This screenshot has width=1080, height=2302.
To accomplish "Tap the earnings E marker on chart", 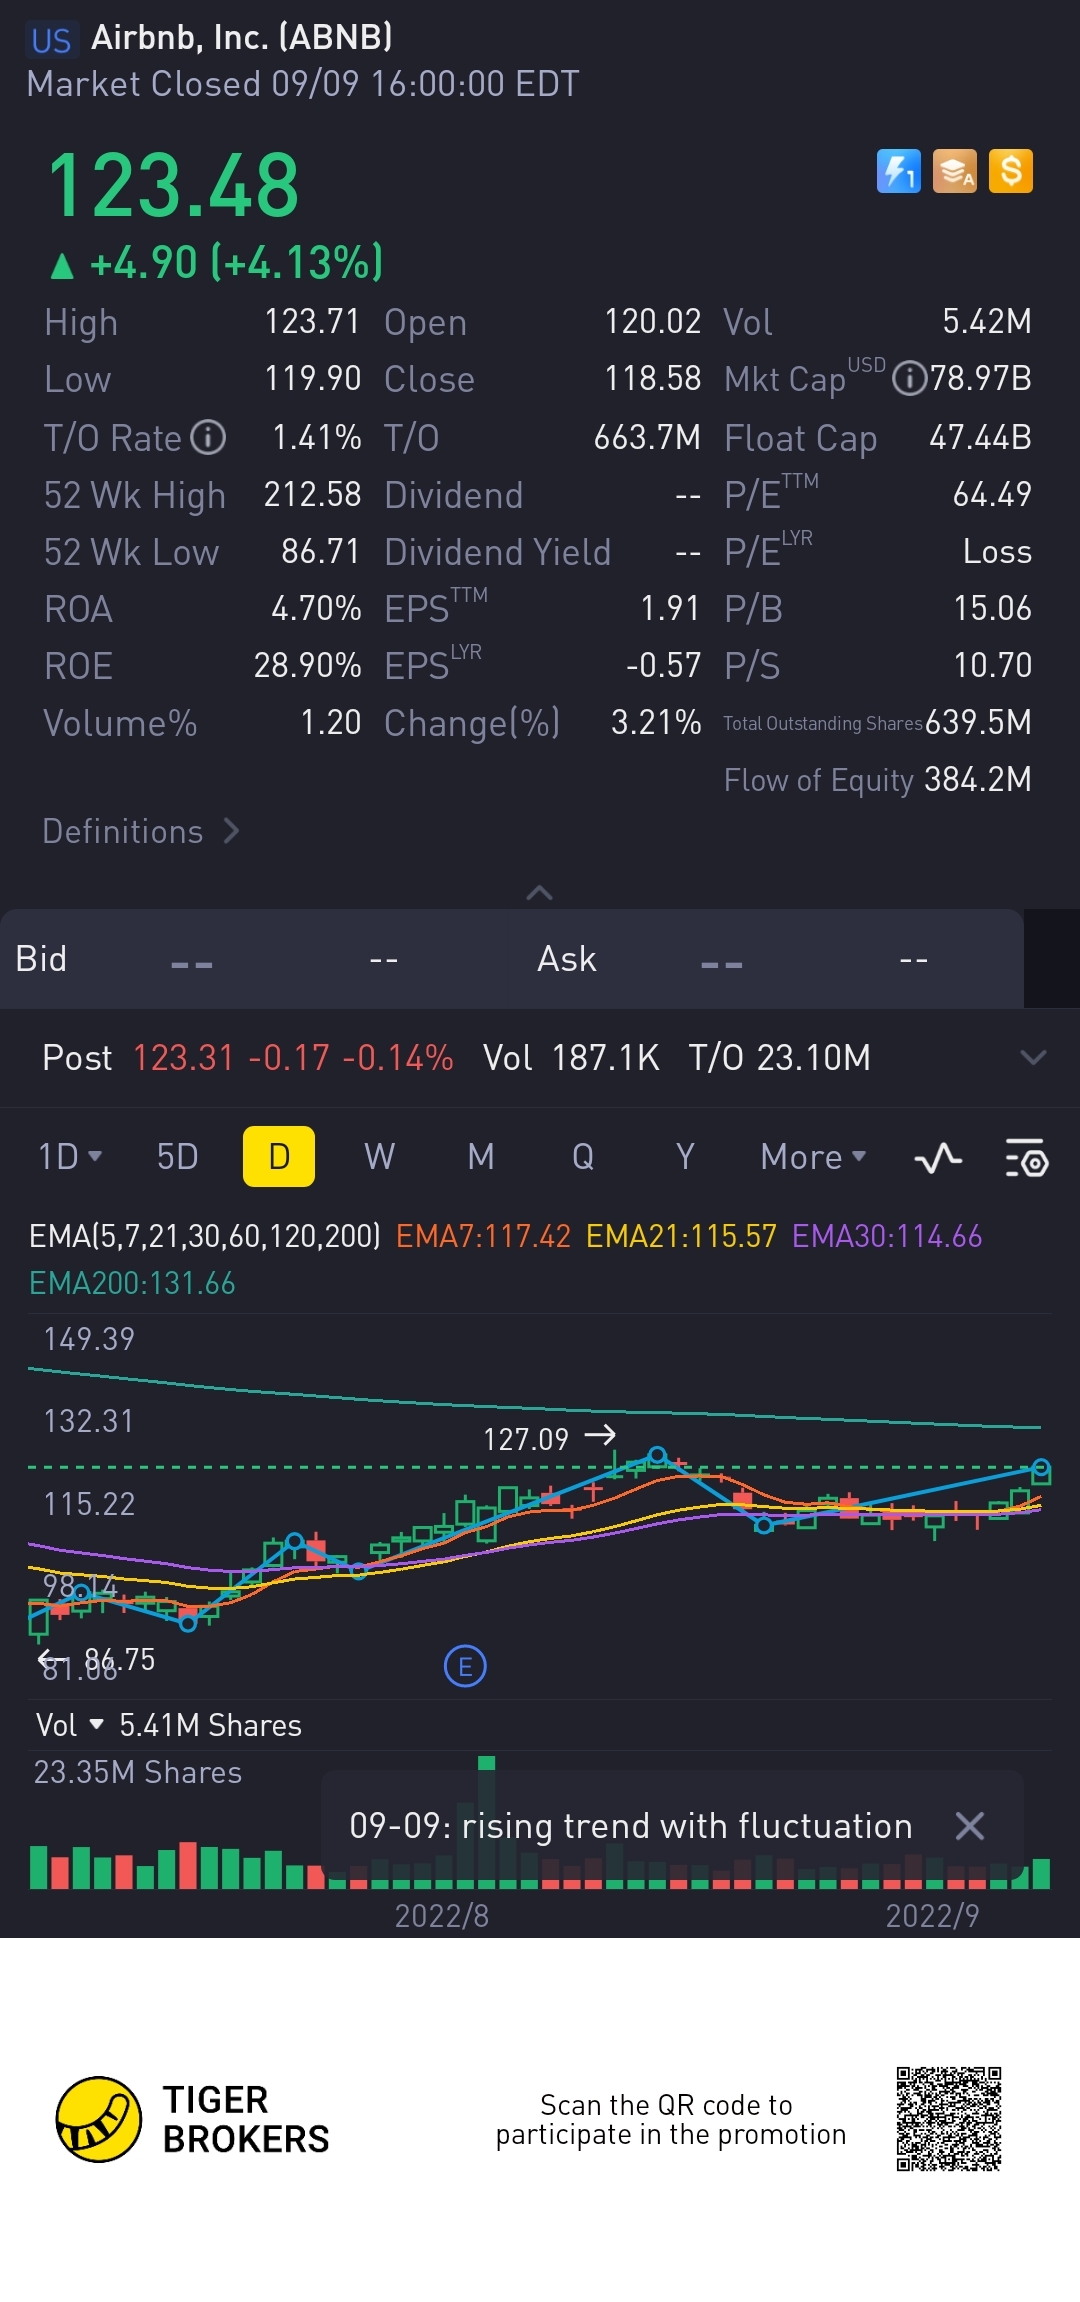I will pos(465,1666).
